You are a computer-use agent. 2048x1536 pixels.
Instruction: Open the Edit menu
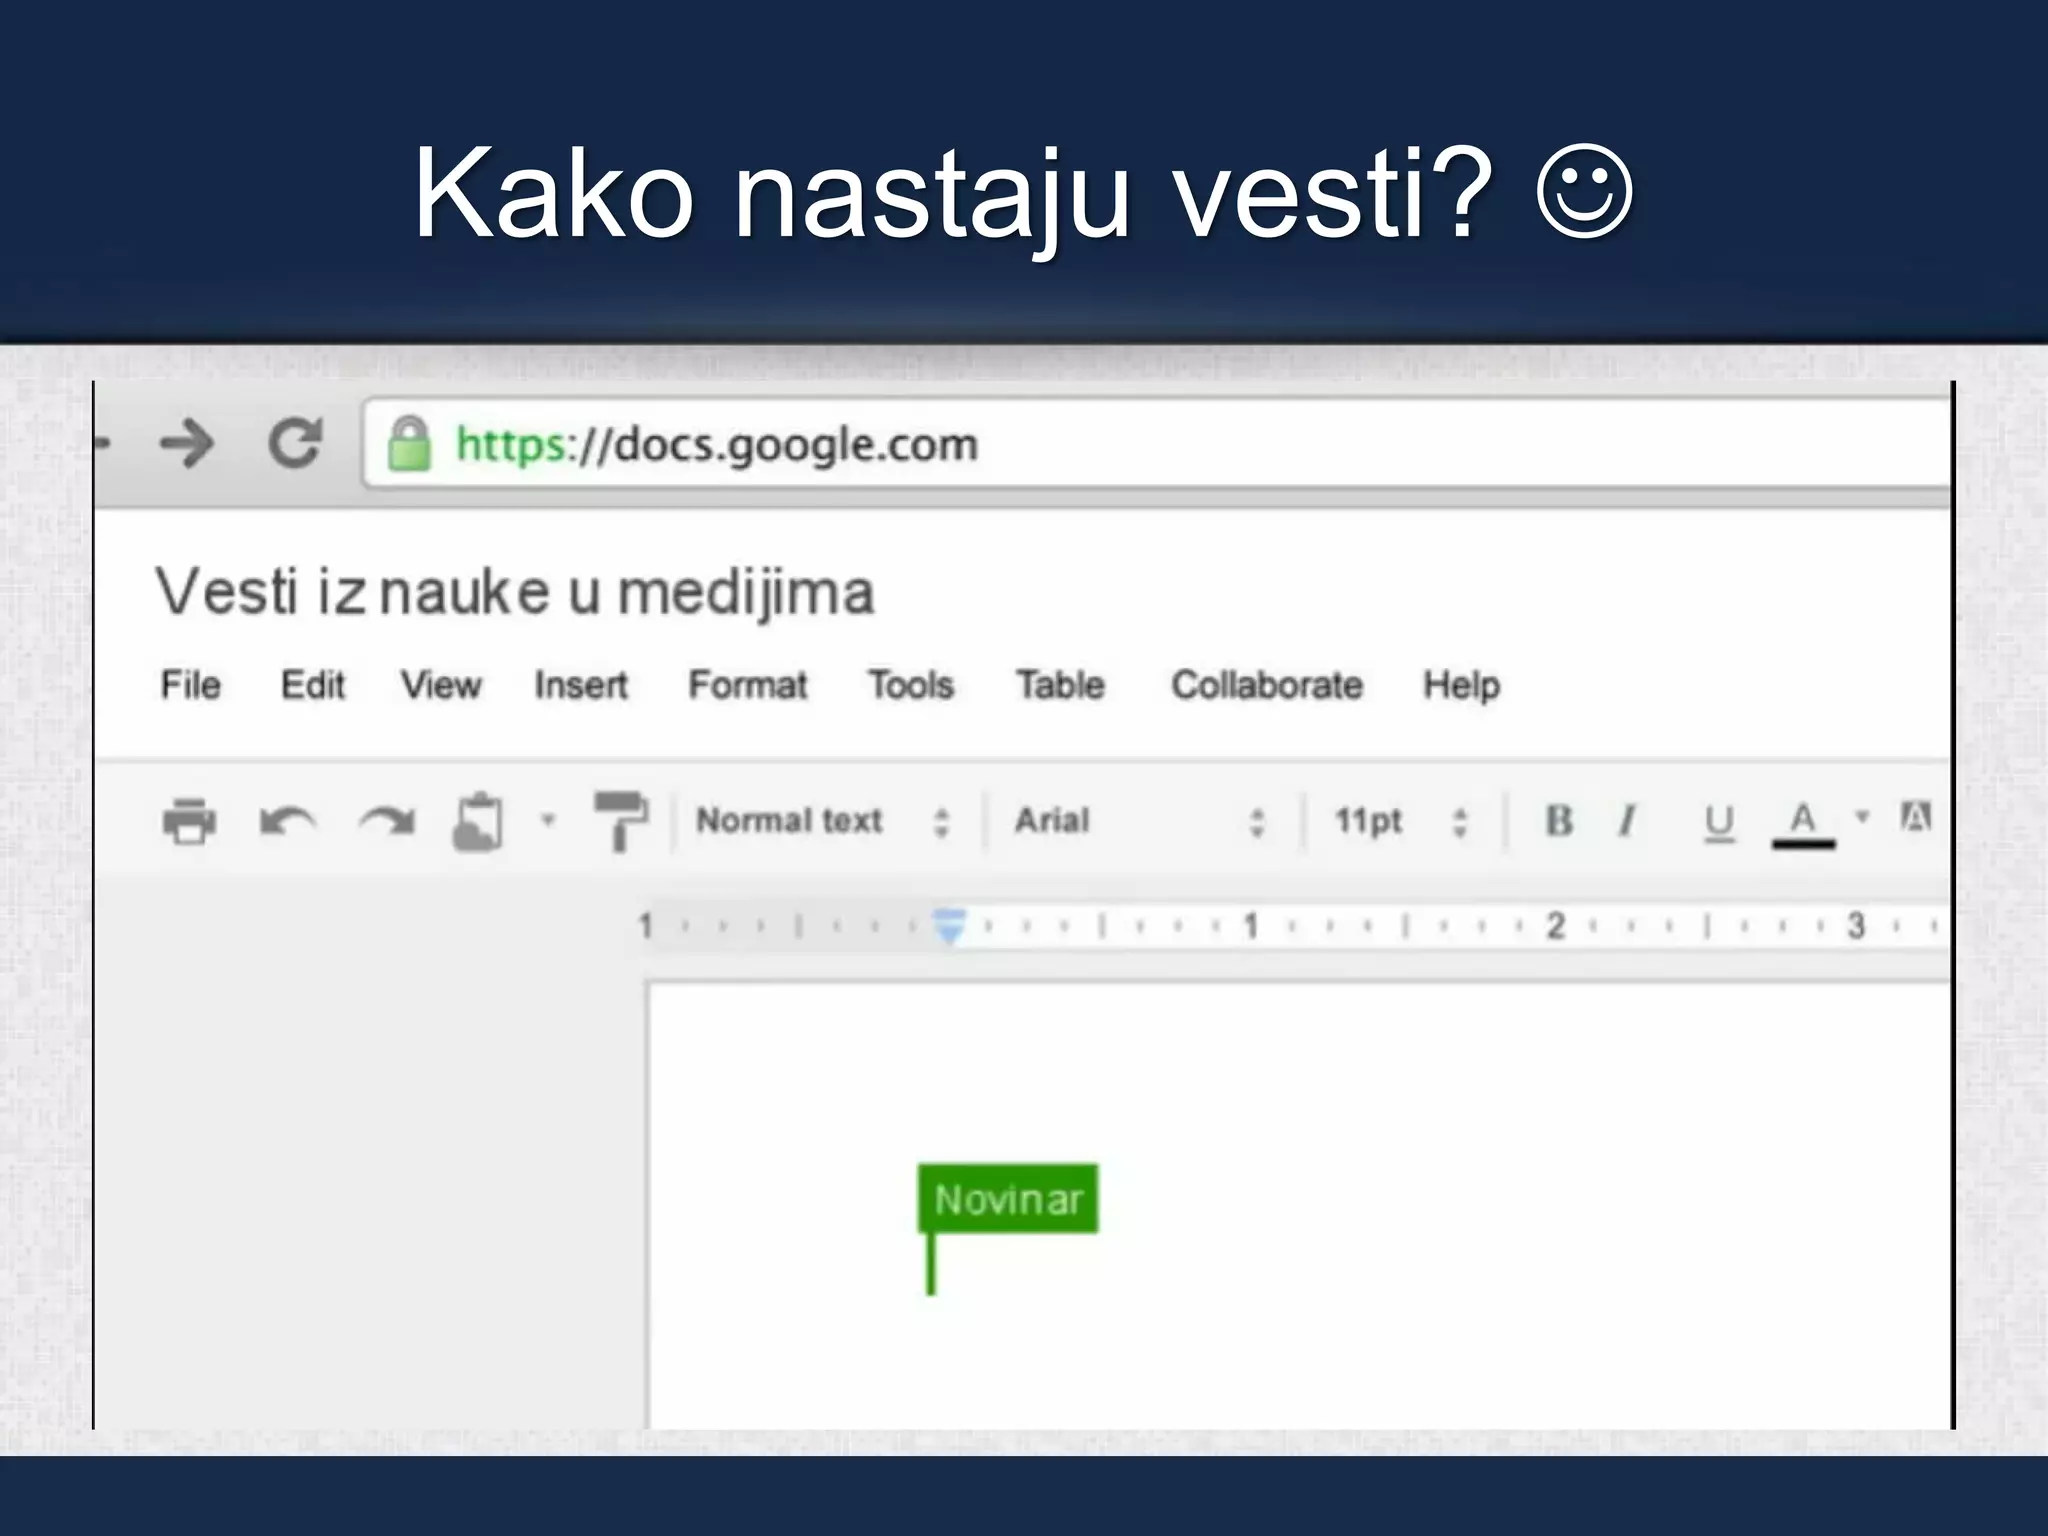coord(313,685)
